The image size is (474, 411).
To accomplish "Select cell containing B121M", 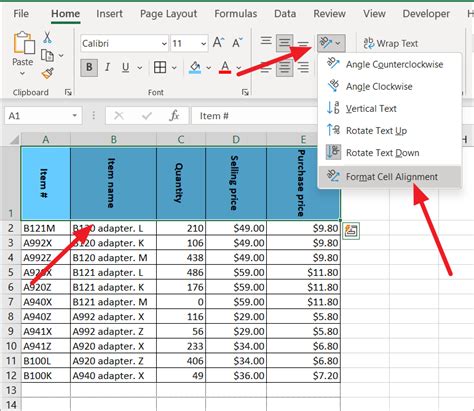I will tap(46, 228).
